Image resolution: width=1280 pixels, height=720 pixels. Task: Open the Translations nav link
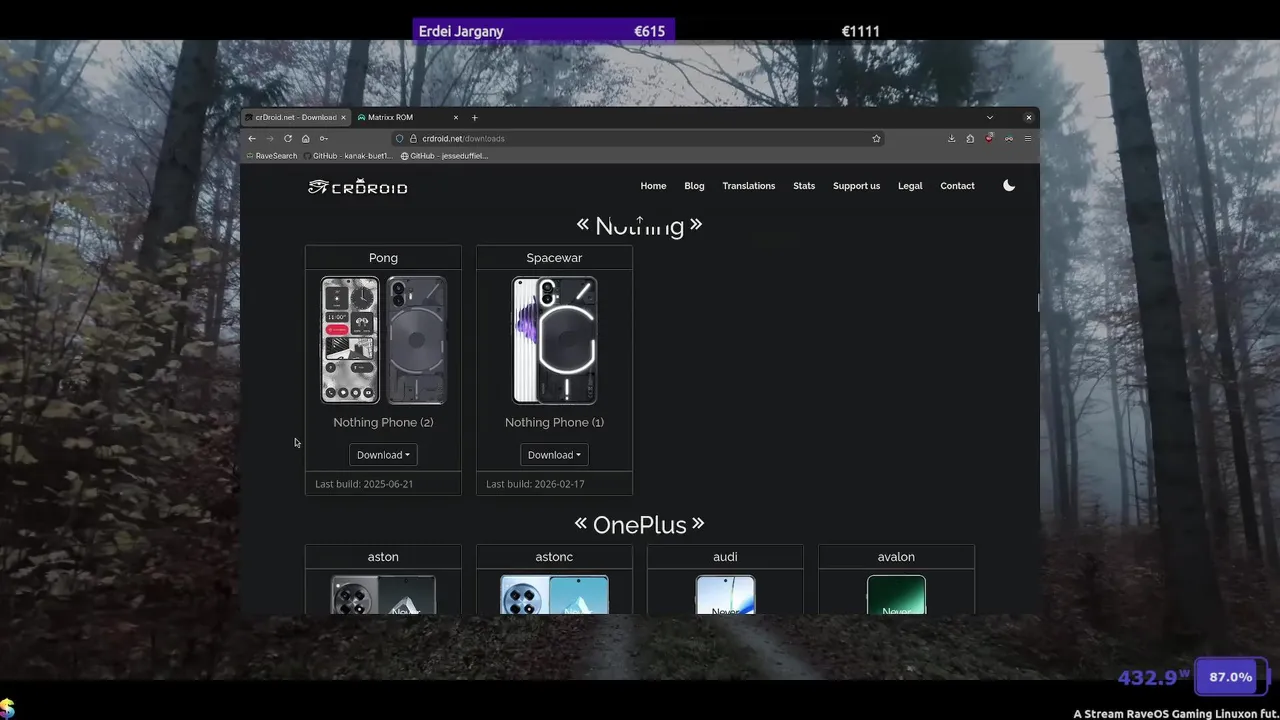(x=749, y=186)
